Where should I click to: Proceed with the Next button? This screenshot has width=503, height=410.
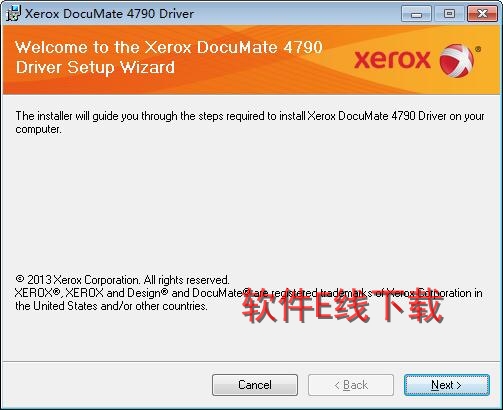447,385
